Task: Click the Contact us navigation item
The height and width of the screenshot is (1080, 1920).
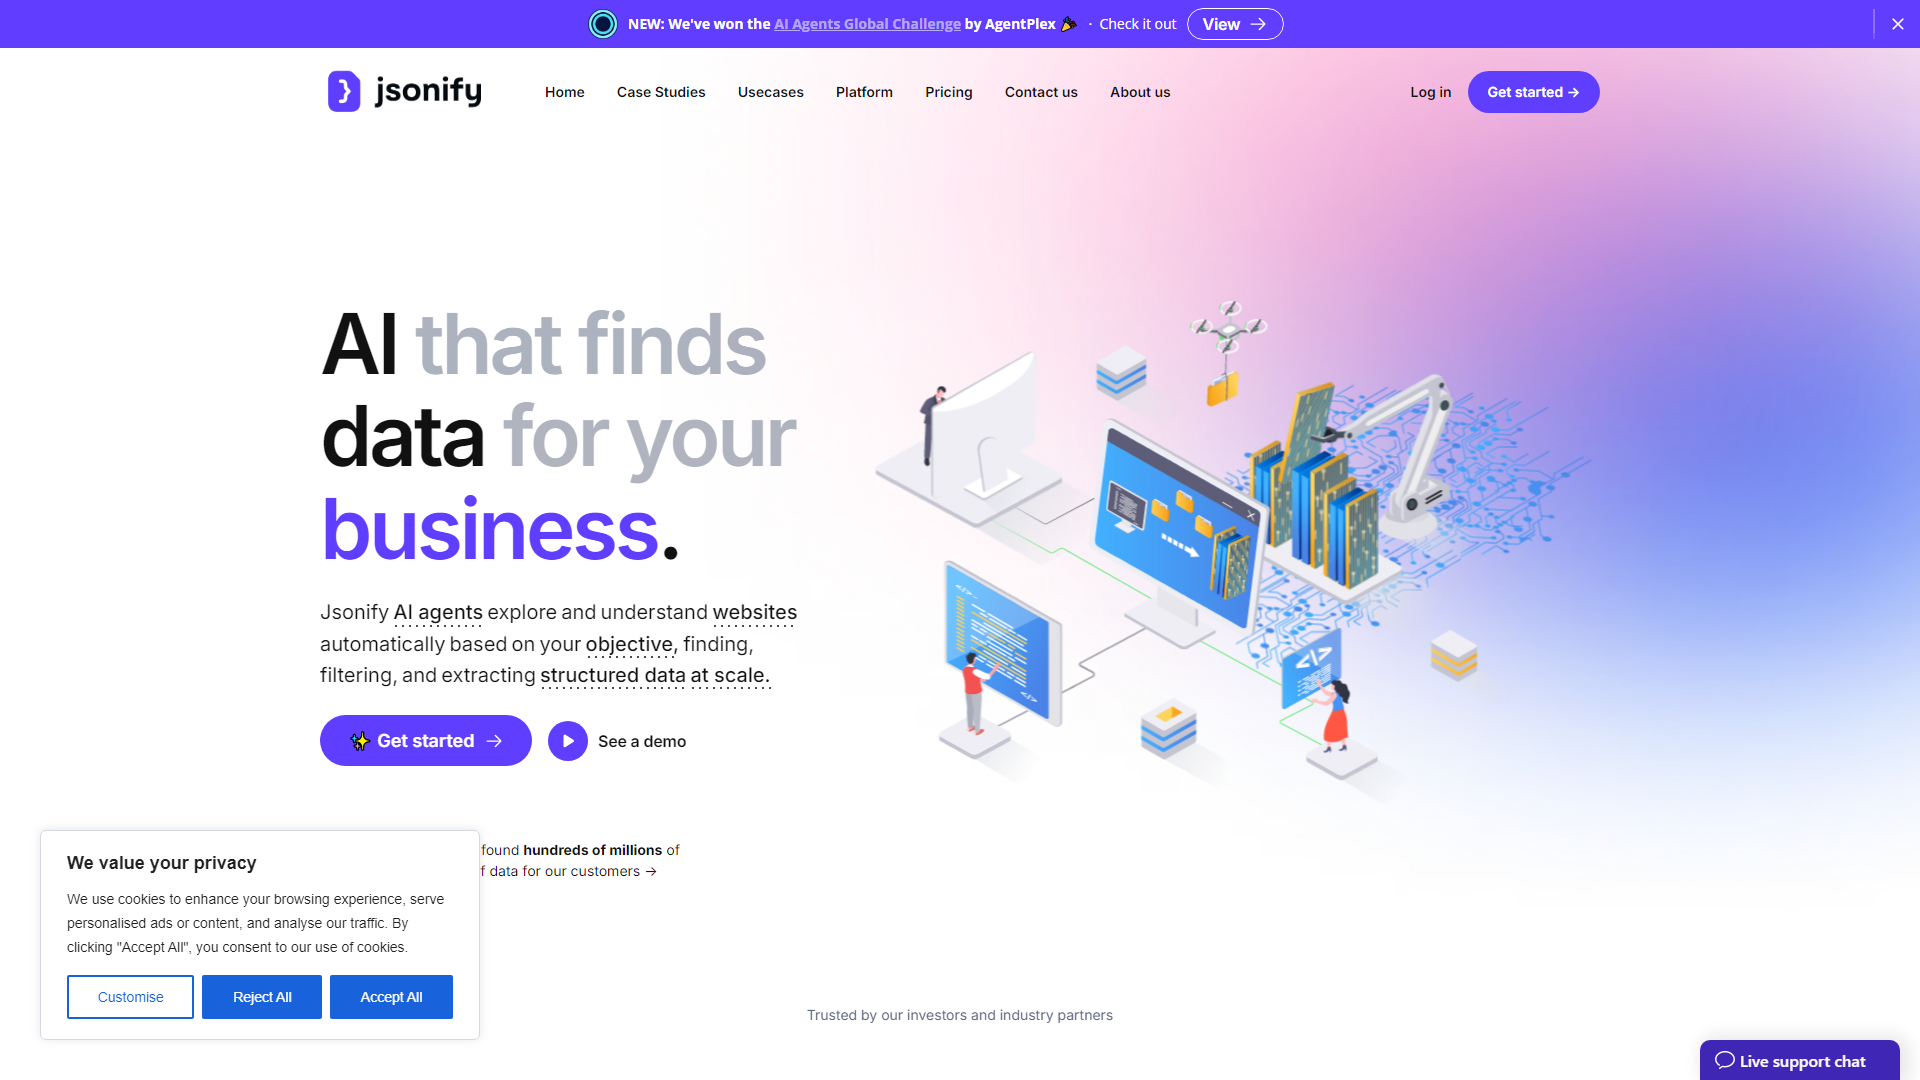Action: click(1042, 91)
